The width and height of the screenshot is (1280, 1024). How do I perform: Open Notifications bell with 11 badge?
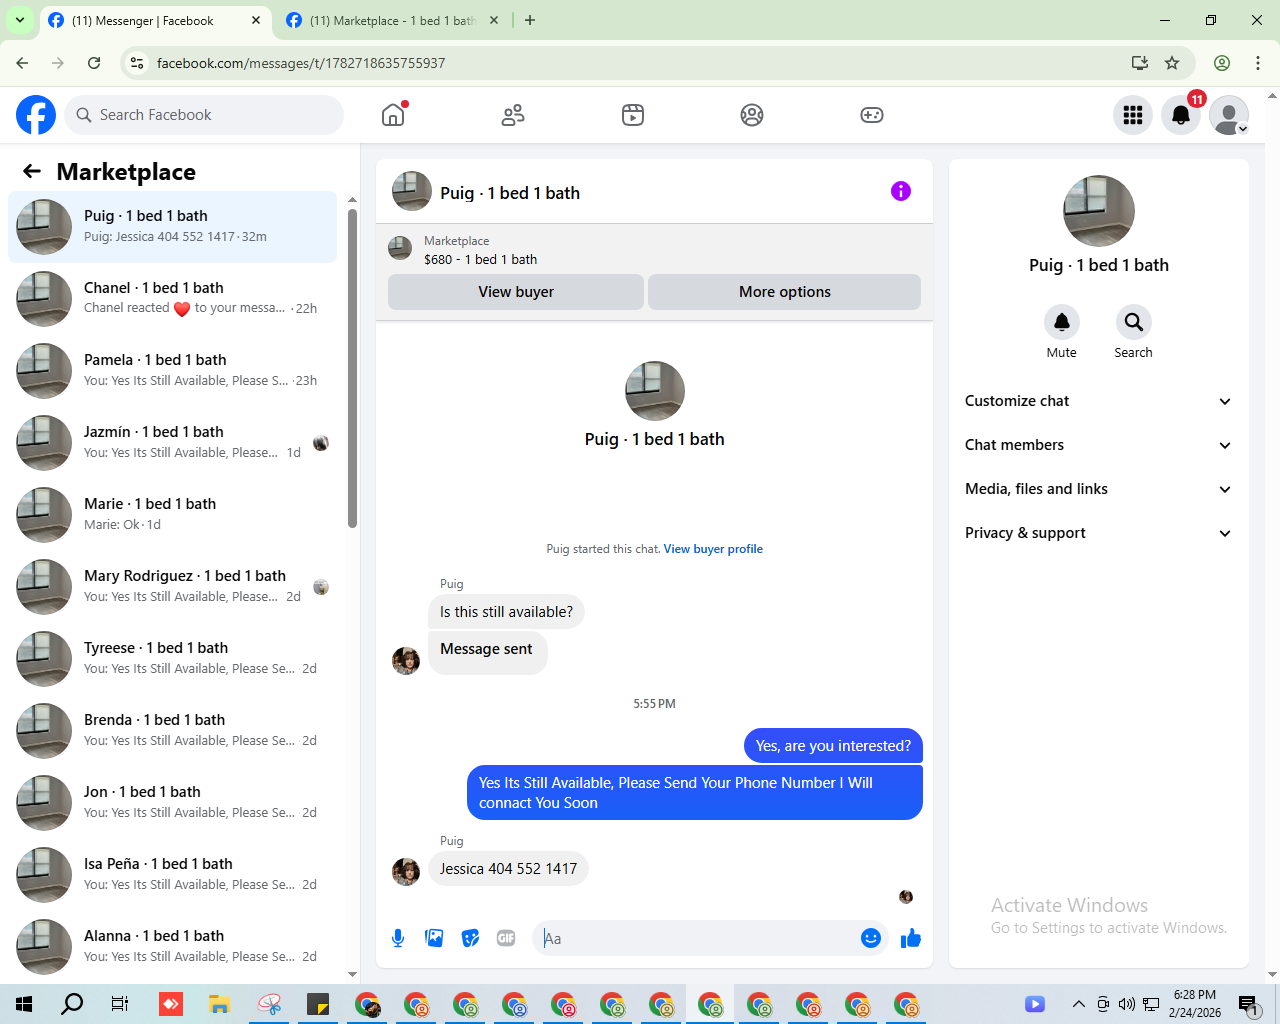1181,115
